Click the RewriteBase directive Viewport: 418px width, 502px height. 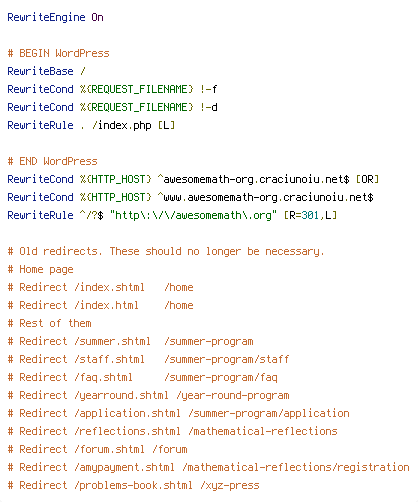coord(40,71)
